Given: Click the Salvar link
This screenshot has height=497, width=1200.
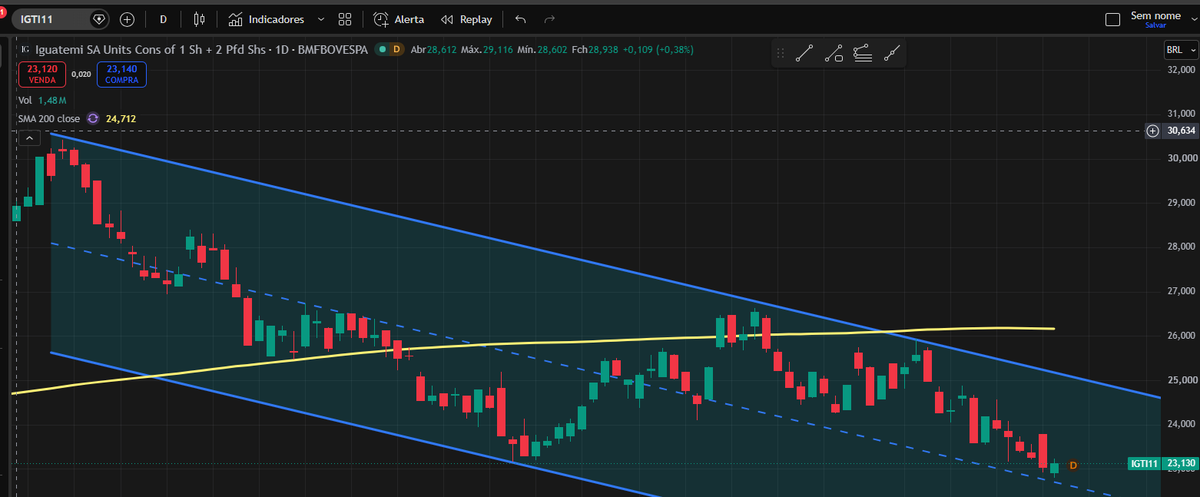Looking at the screenshot, I should tap(1155, 25).
